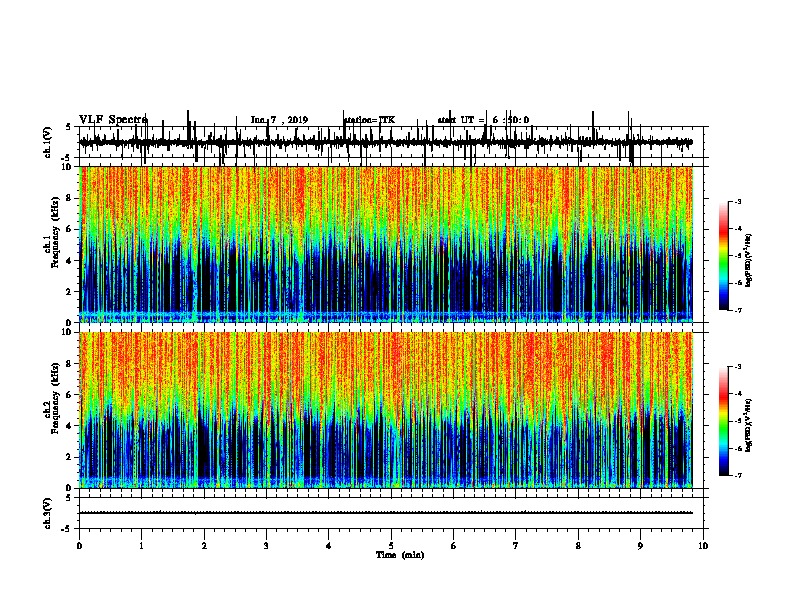The width and height of the screenshot is (792, 612).
Task: Click the "-3" tick on ch.2 colorbar
Action: 738,367
